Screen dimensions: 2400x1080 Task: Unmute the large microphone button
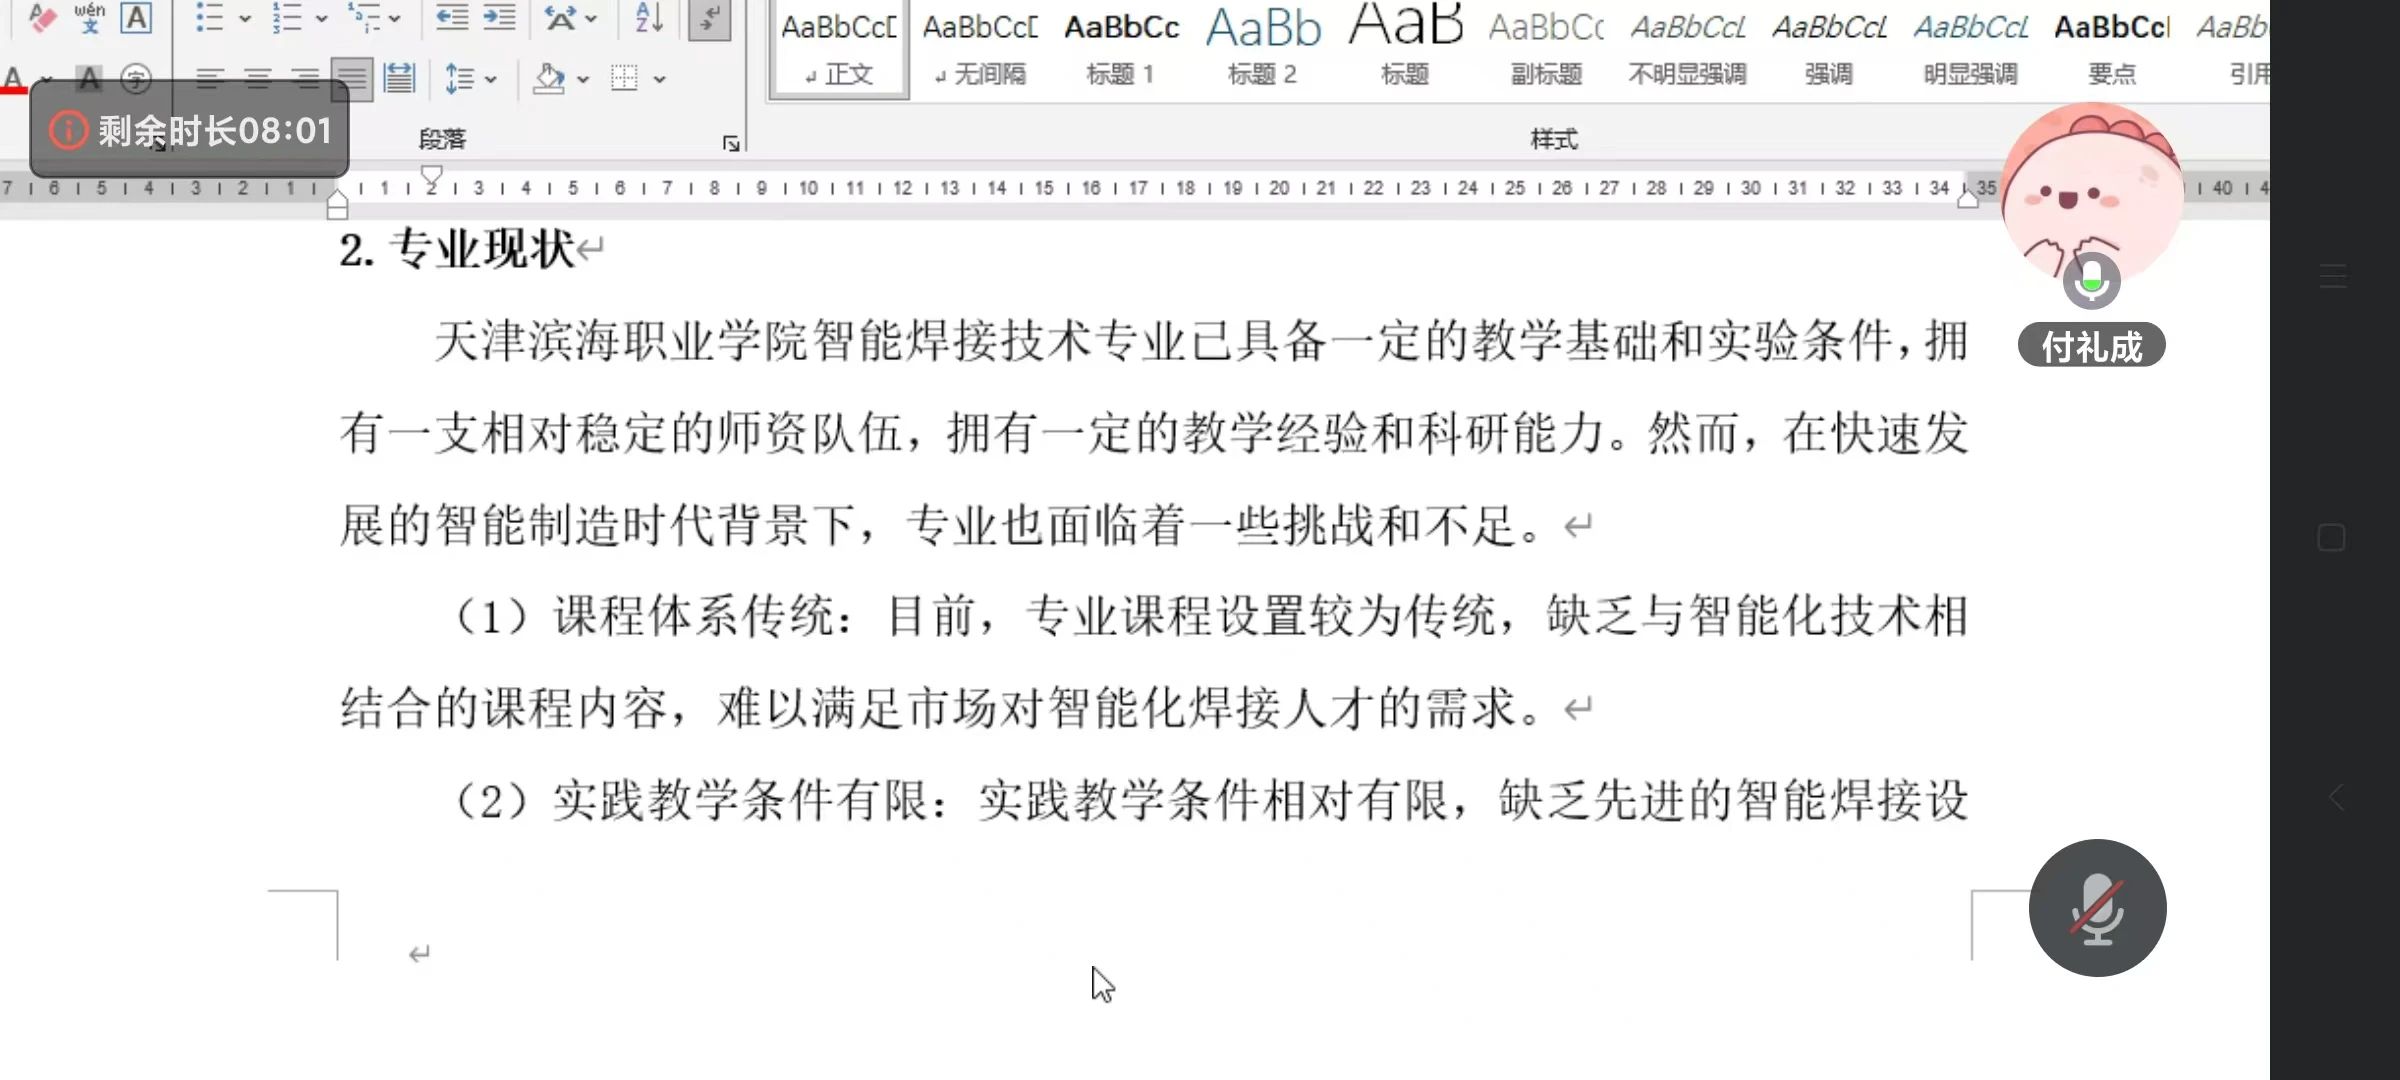click(2097, 908)
